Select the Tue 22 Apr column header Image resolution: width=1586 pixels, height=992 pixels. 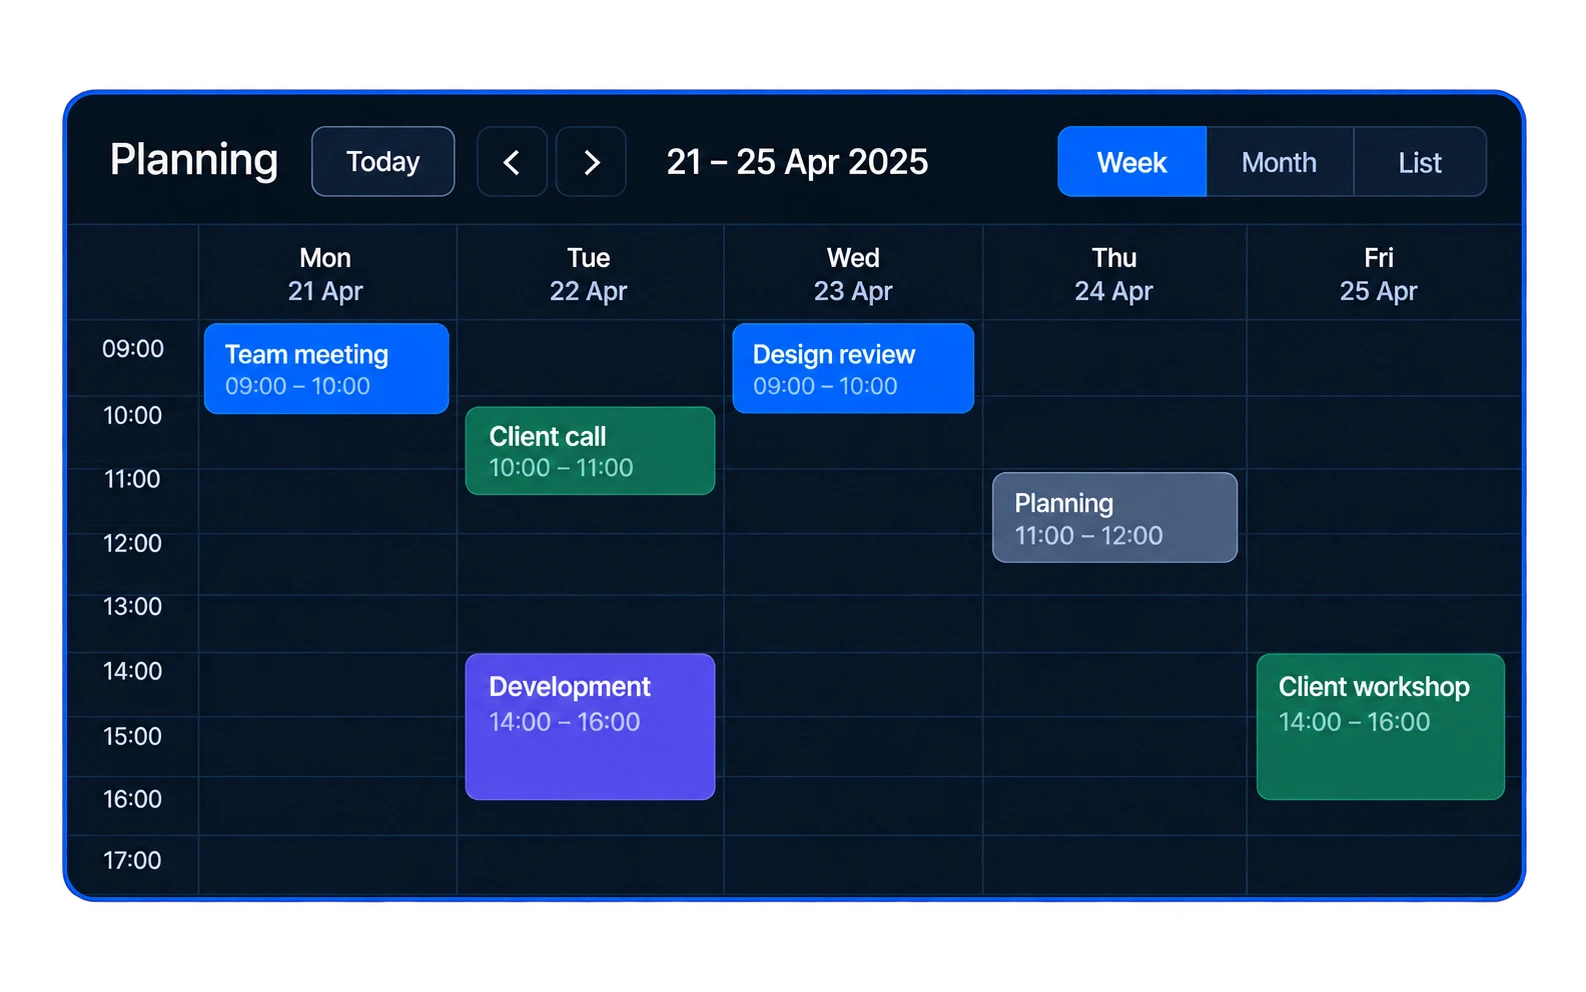(x=588, y=274)
